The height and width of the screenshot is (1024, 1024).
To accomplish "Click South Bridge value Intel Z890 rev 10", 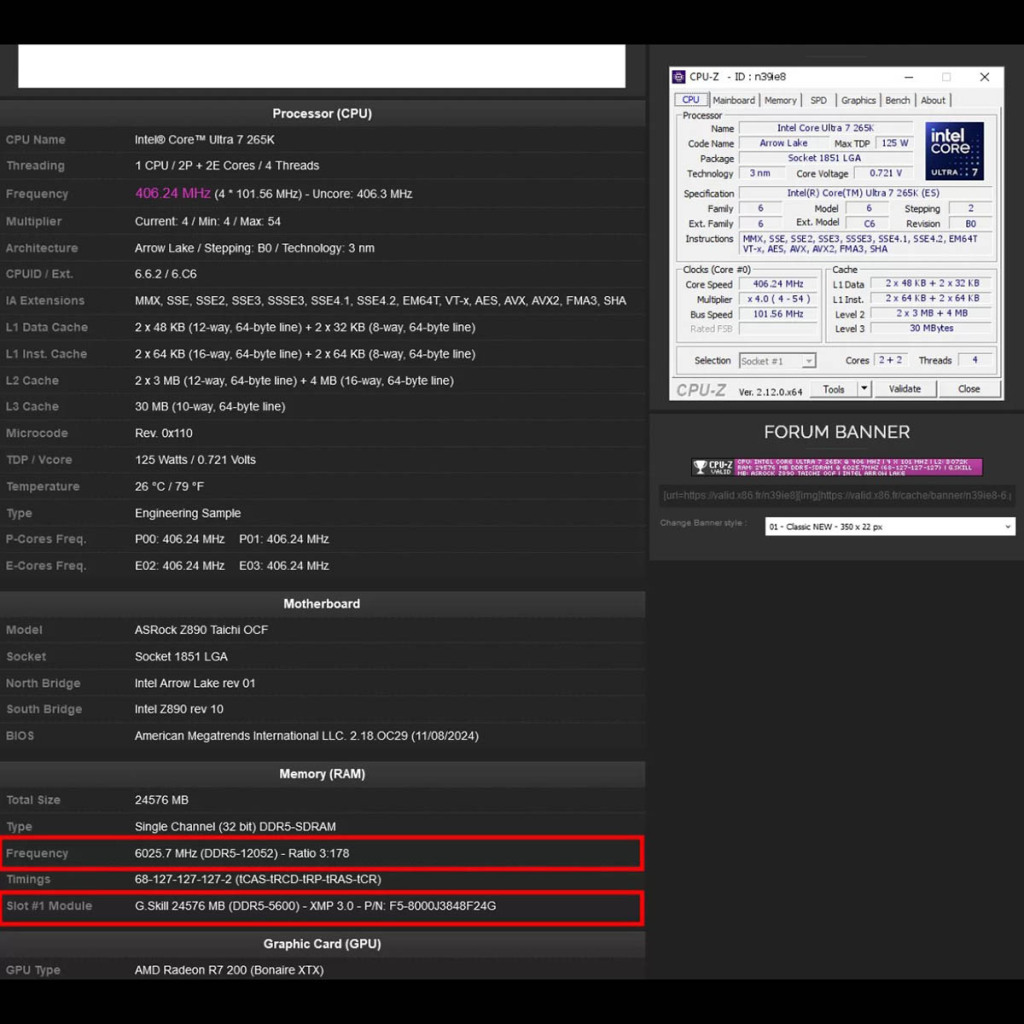I will point(179,709).
